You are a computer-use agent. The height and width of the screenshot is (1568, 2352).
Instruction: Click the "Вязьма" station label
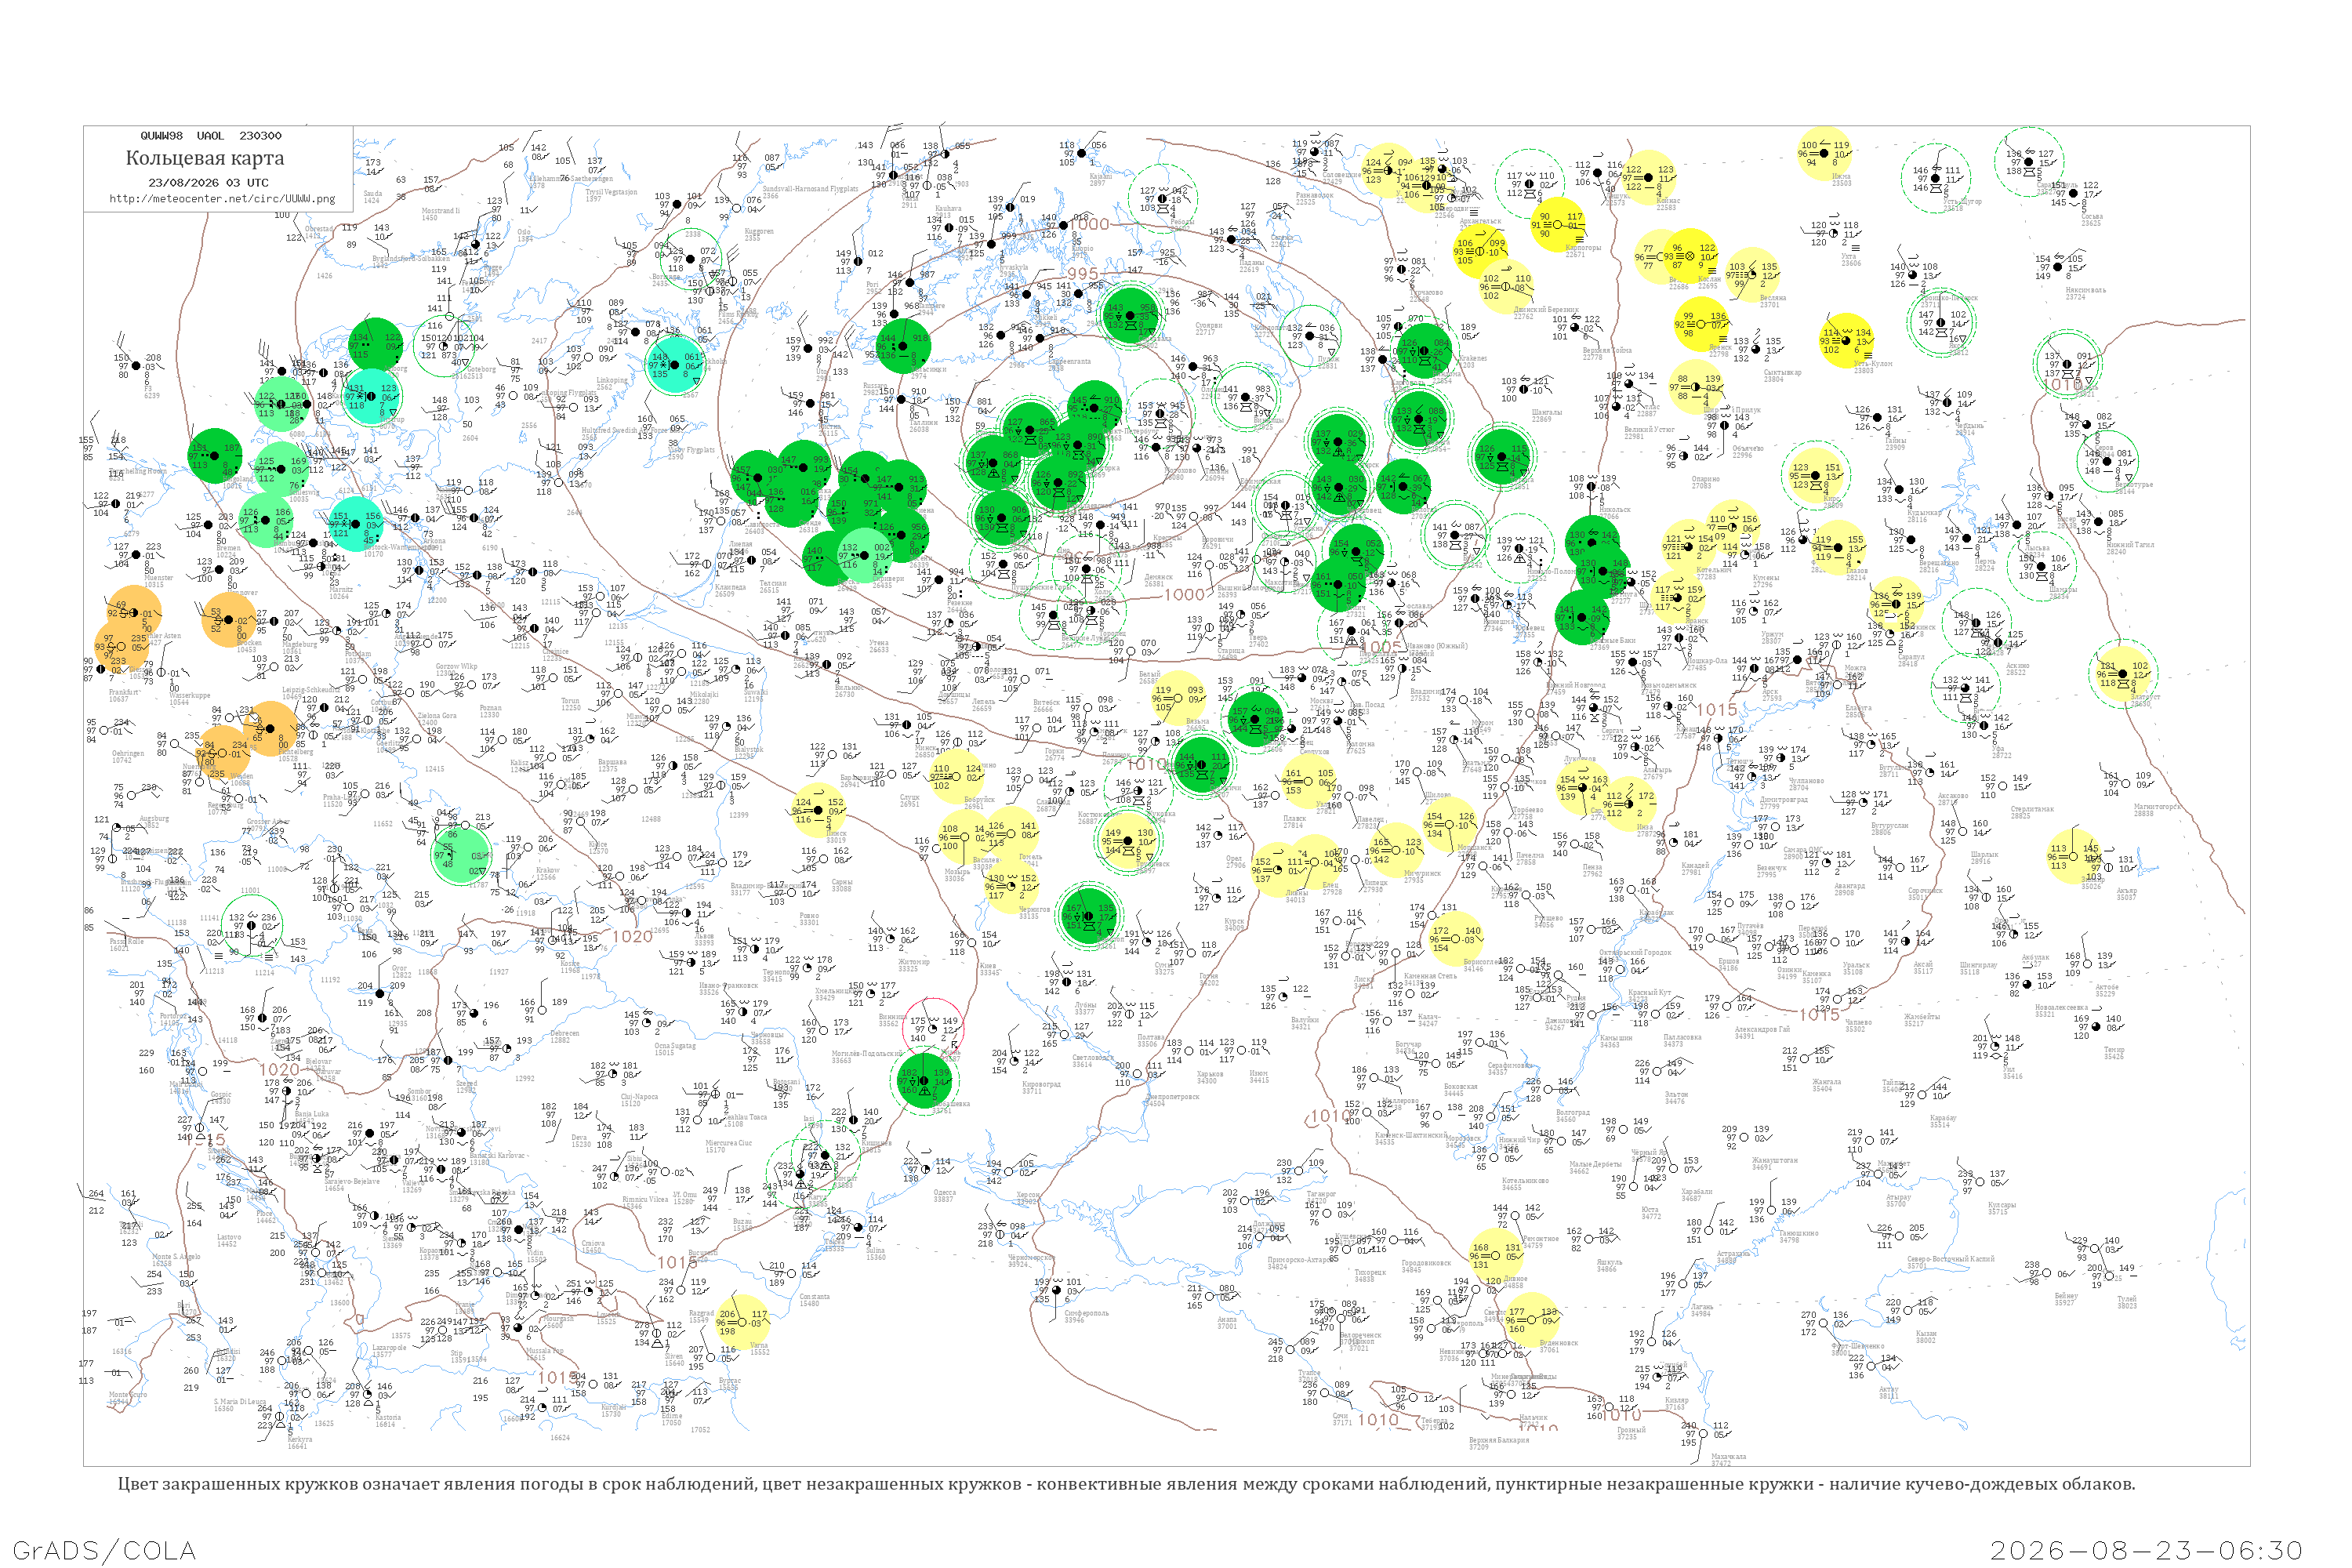(1198, 720)
